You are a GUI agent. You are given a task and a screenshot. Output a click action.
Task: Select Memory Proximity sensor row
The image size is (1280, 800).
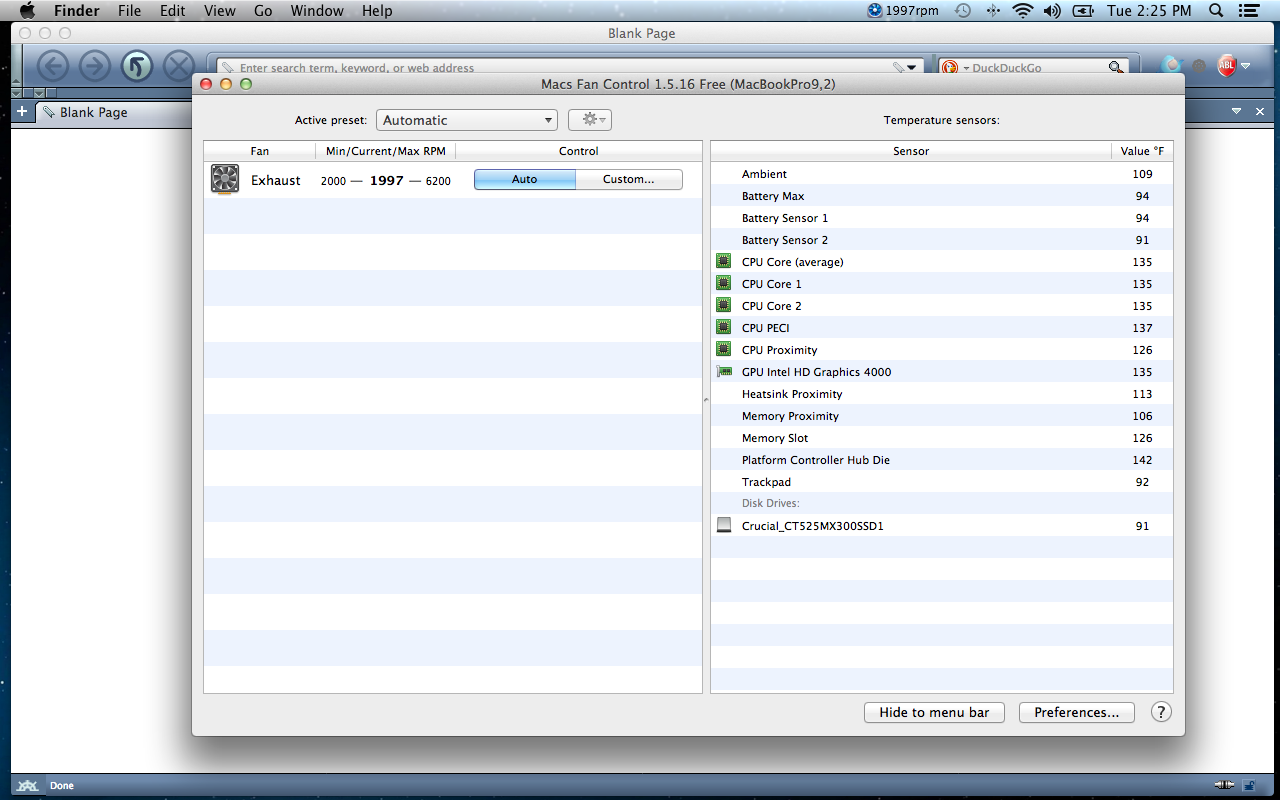(942, 416)
